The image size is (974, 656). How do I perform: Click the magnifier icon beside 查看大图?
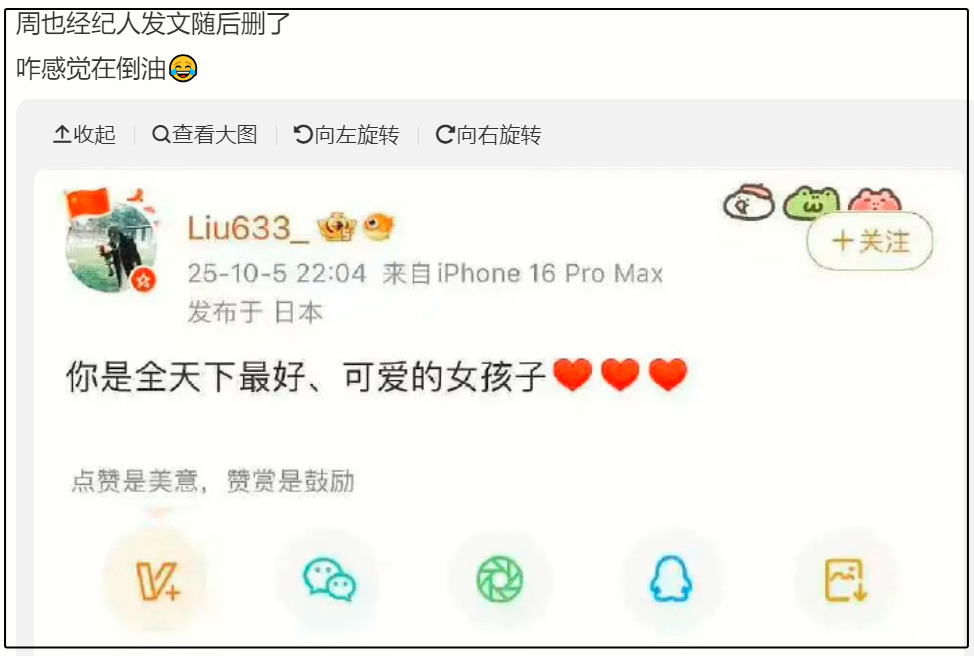161,134
